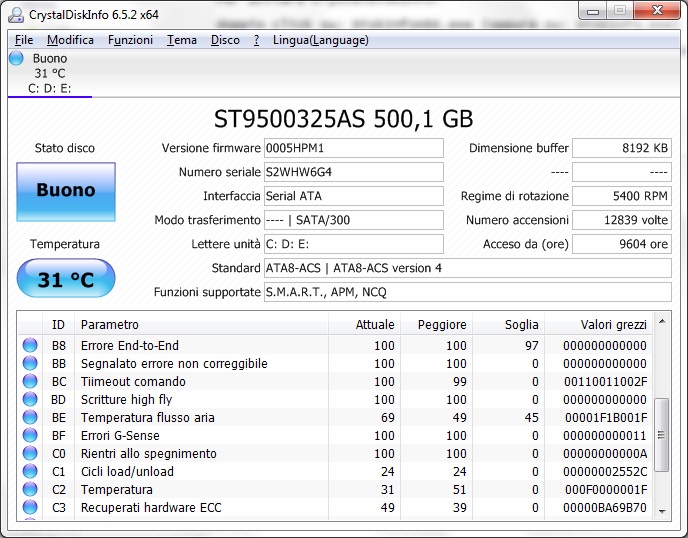Click status orb of Cicli load/unload row

point(30,471)
